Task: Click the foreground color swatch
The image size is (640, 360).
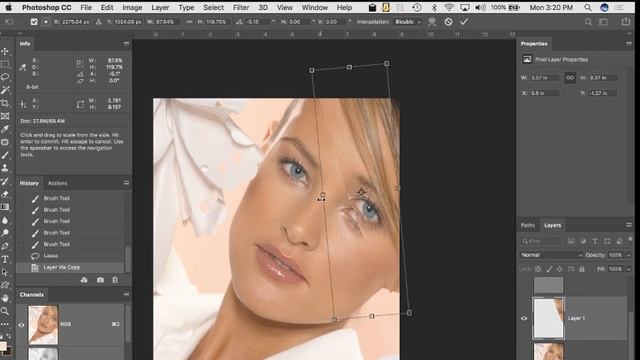Action: (2, 347)
